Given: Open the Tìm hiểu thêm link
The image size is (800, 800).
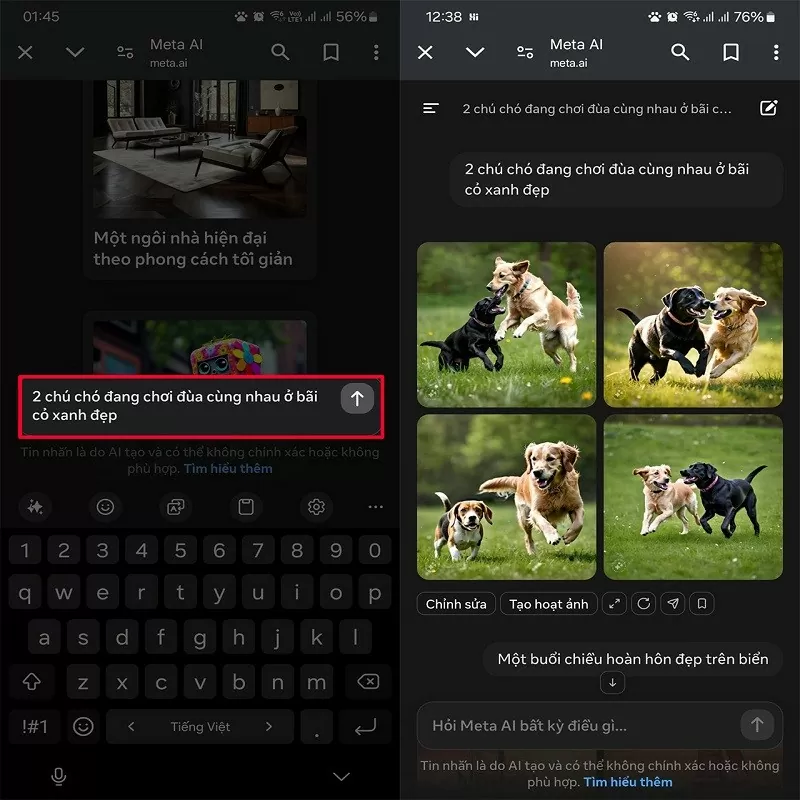Looking at the screenshot, I should (x=627, y=782).
